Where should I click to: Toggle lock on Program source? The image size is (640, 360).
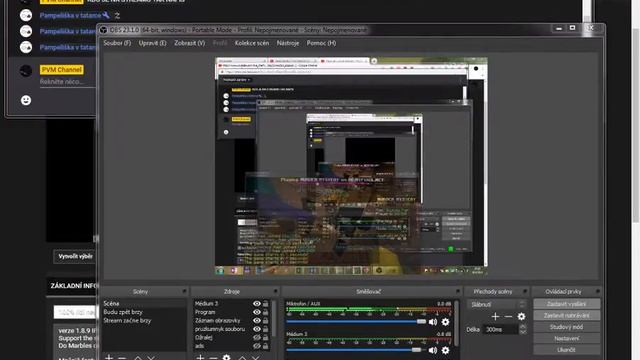point(266,312)
